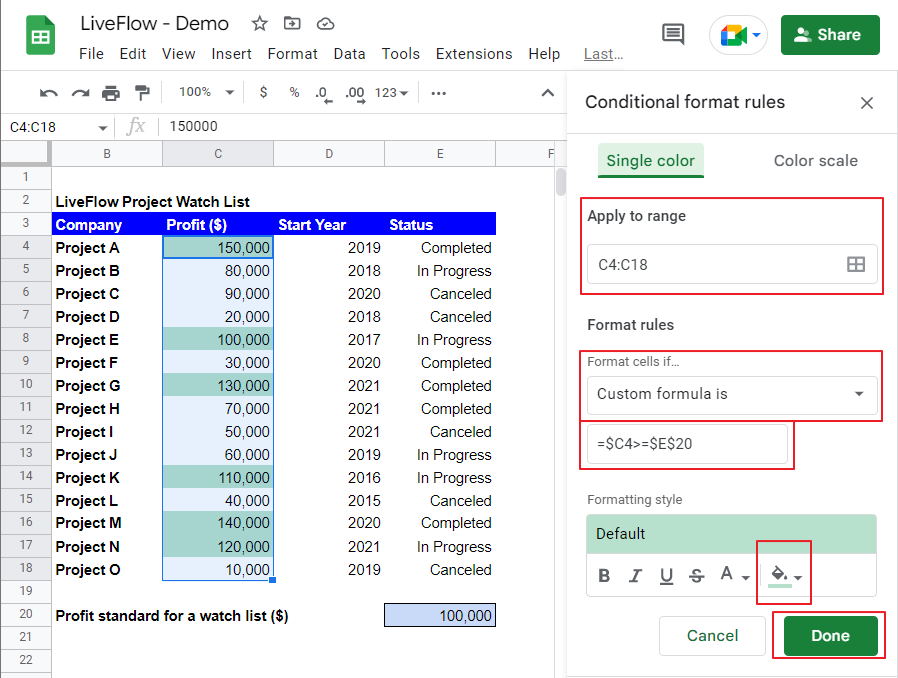Click the custom formula input field
The width and height of the screenshot is (898, 678).
point(687,444)
